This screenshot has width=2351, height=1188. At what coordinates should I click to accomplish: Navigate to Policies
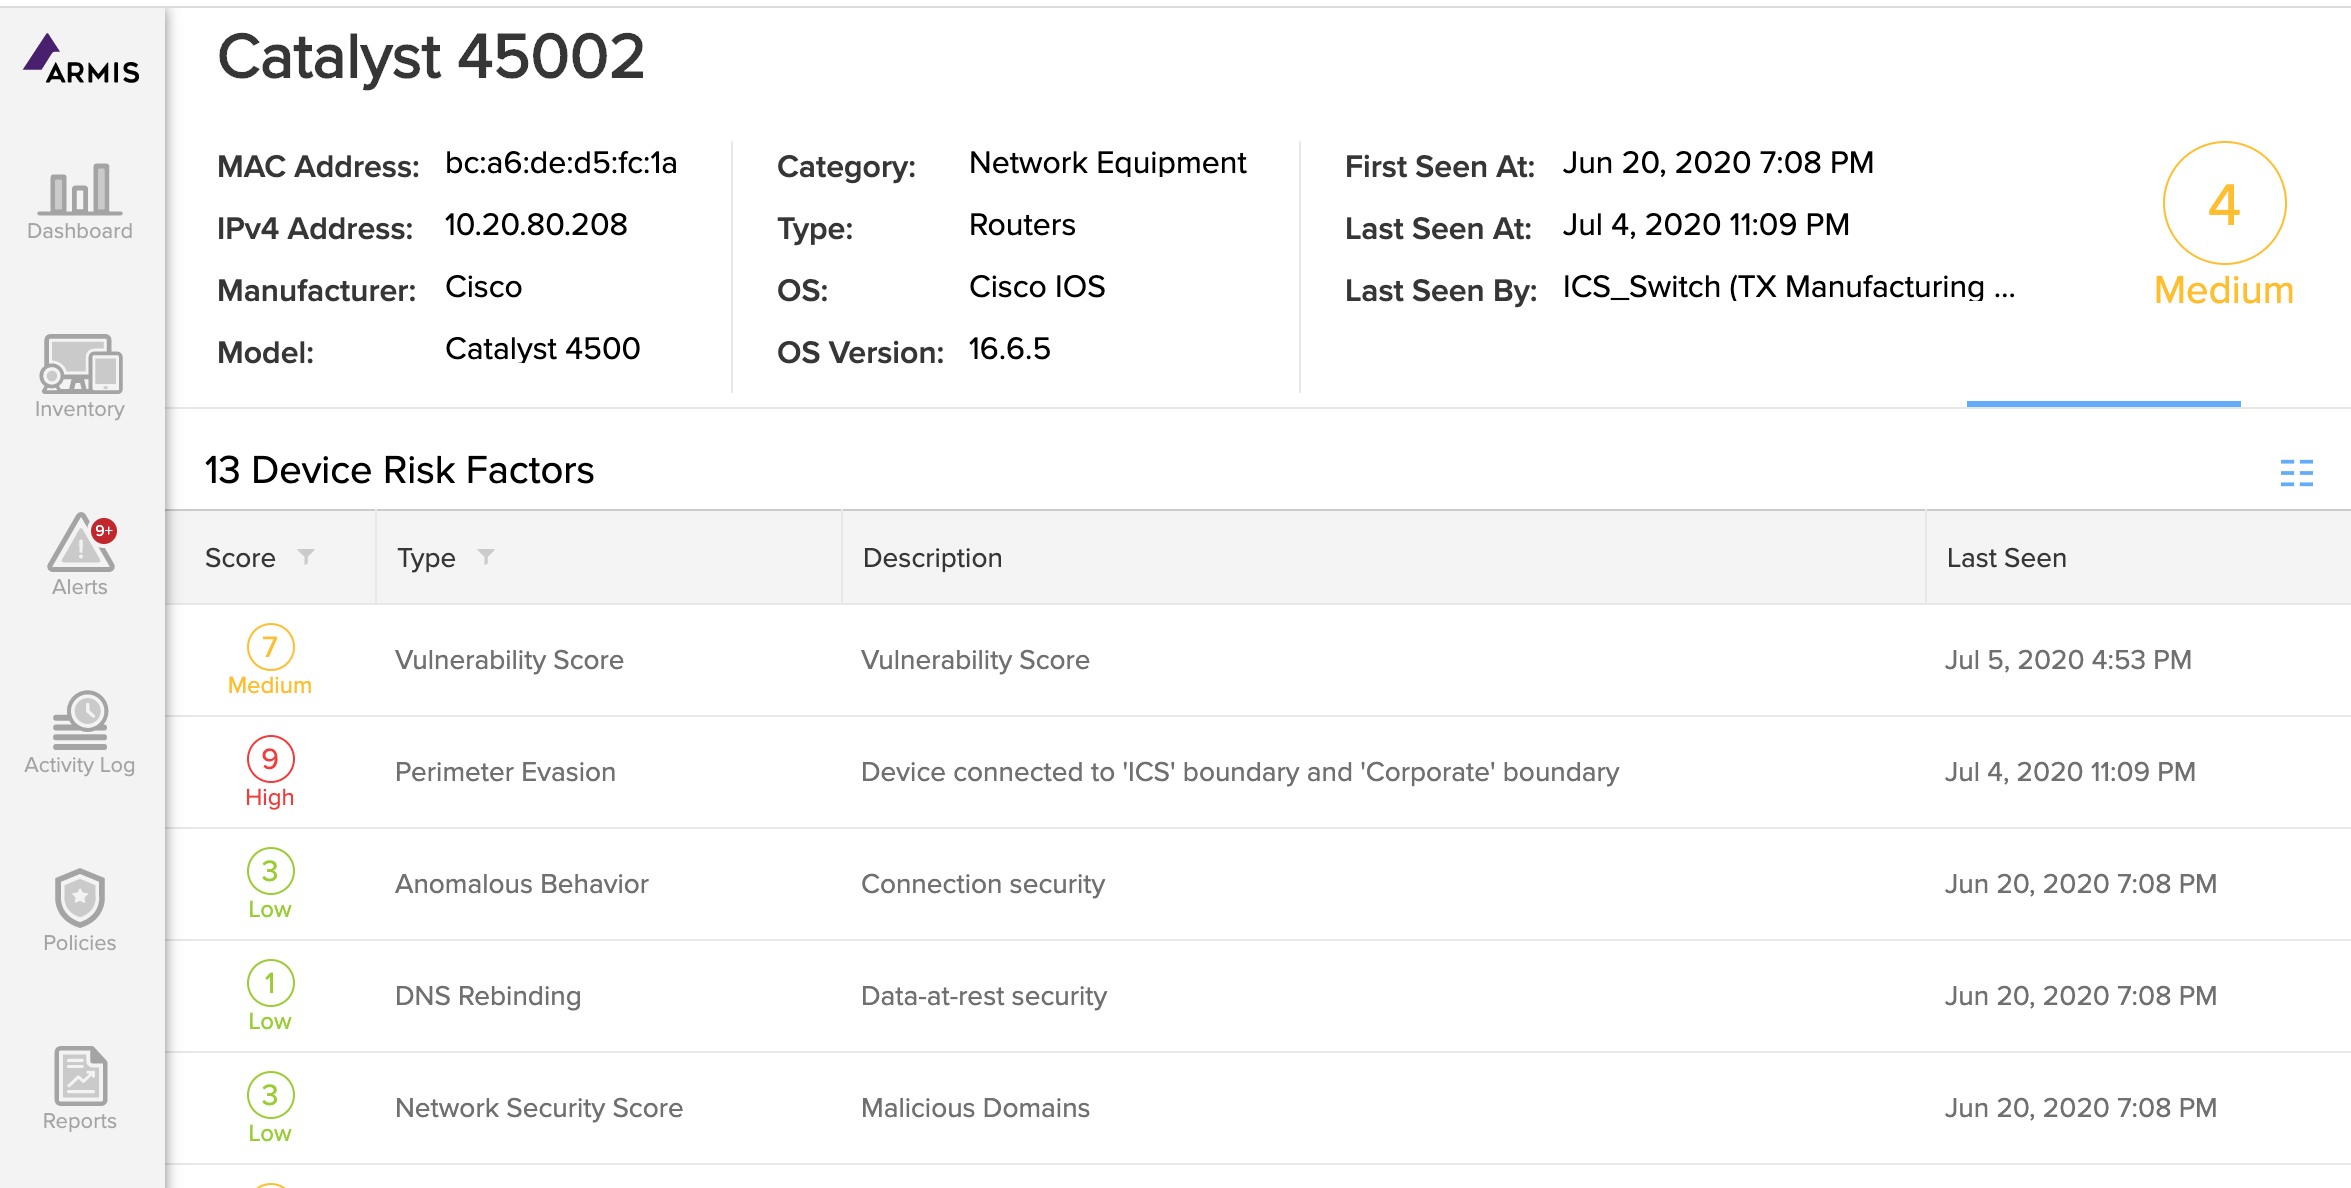tap(80, 911)
